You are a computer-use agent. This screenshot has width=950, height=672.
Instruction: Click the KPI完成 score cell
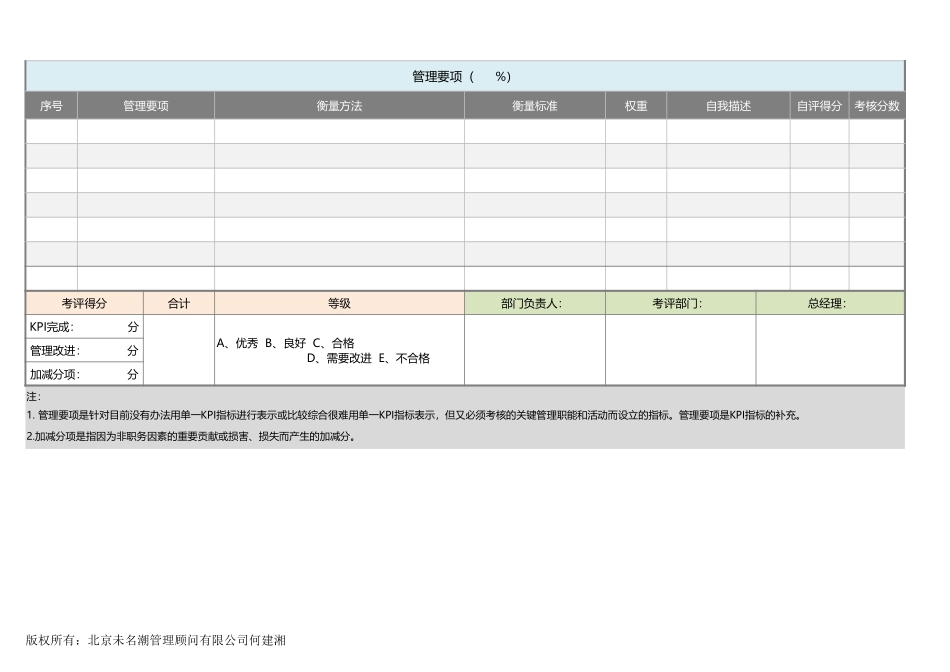point(84,327)
